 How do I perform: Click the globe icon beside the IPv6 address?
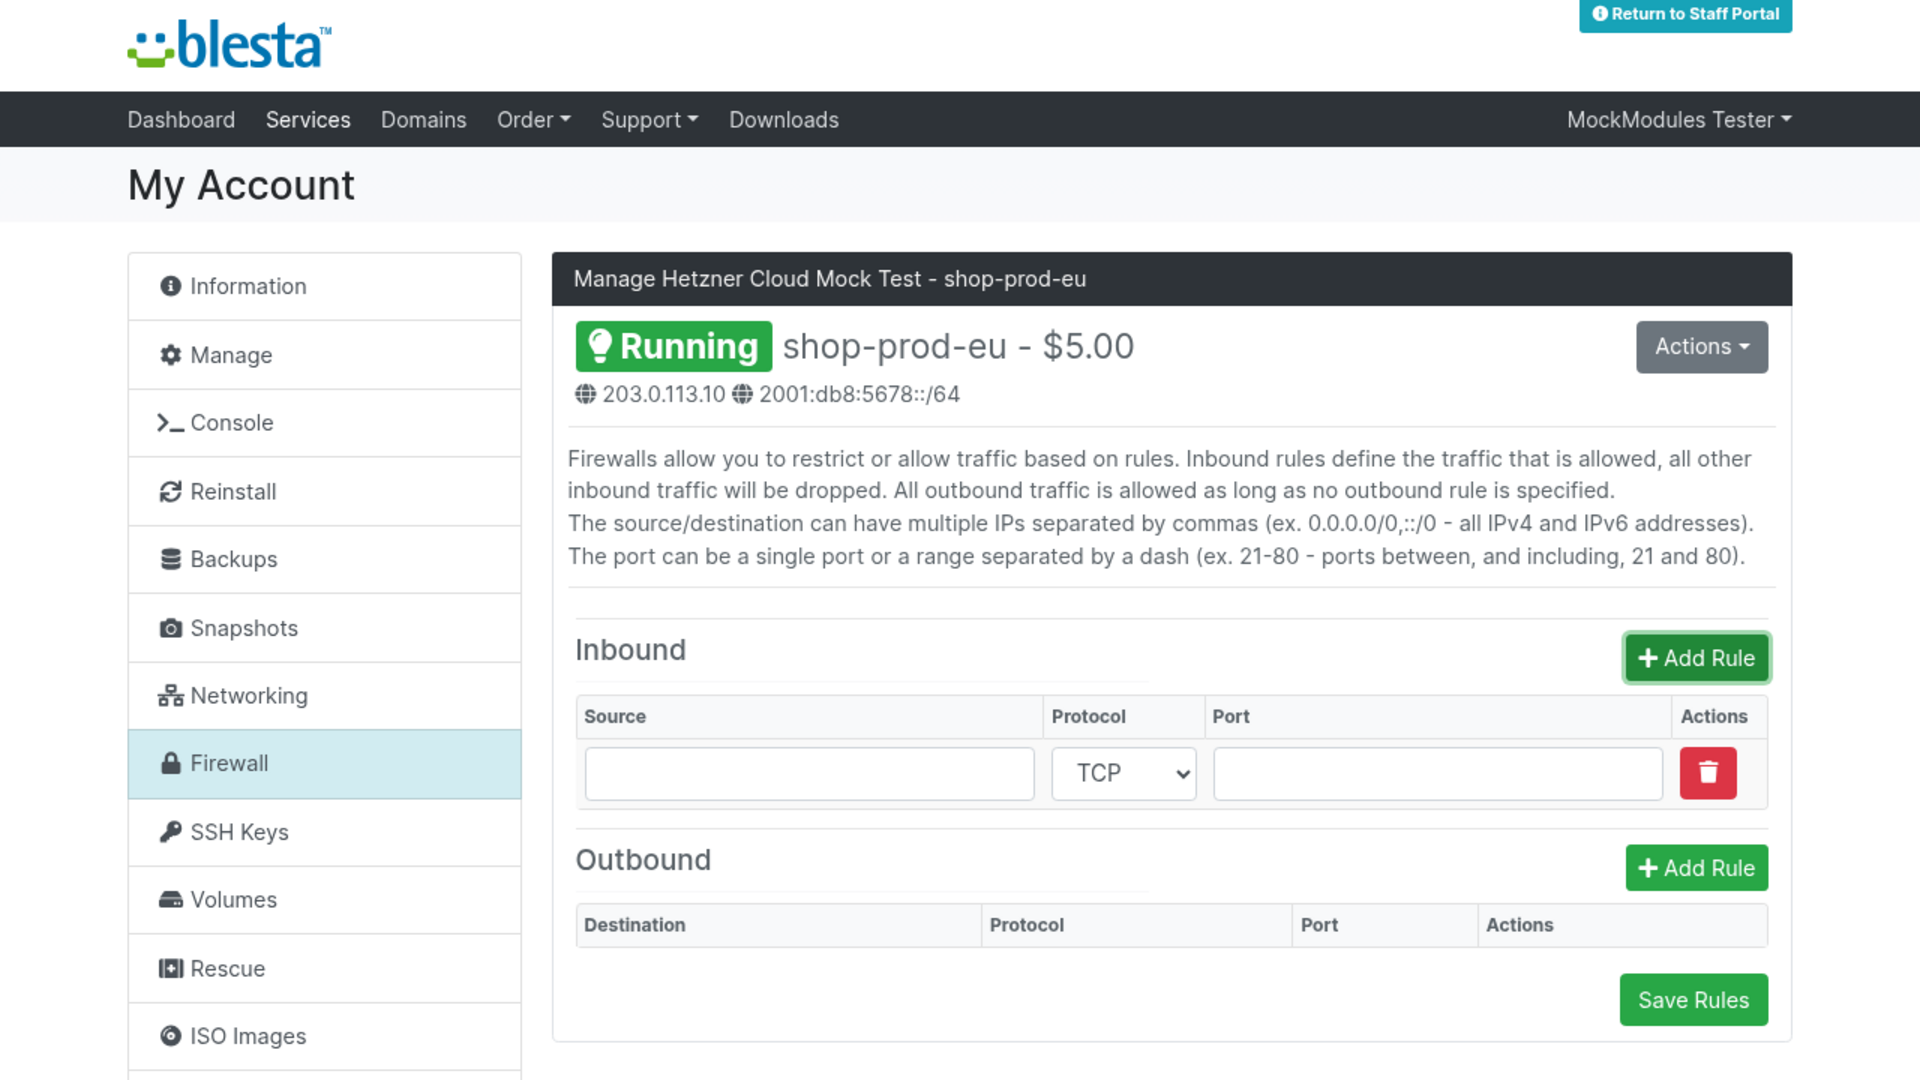[742, 394]
